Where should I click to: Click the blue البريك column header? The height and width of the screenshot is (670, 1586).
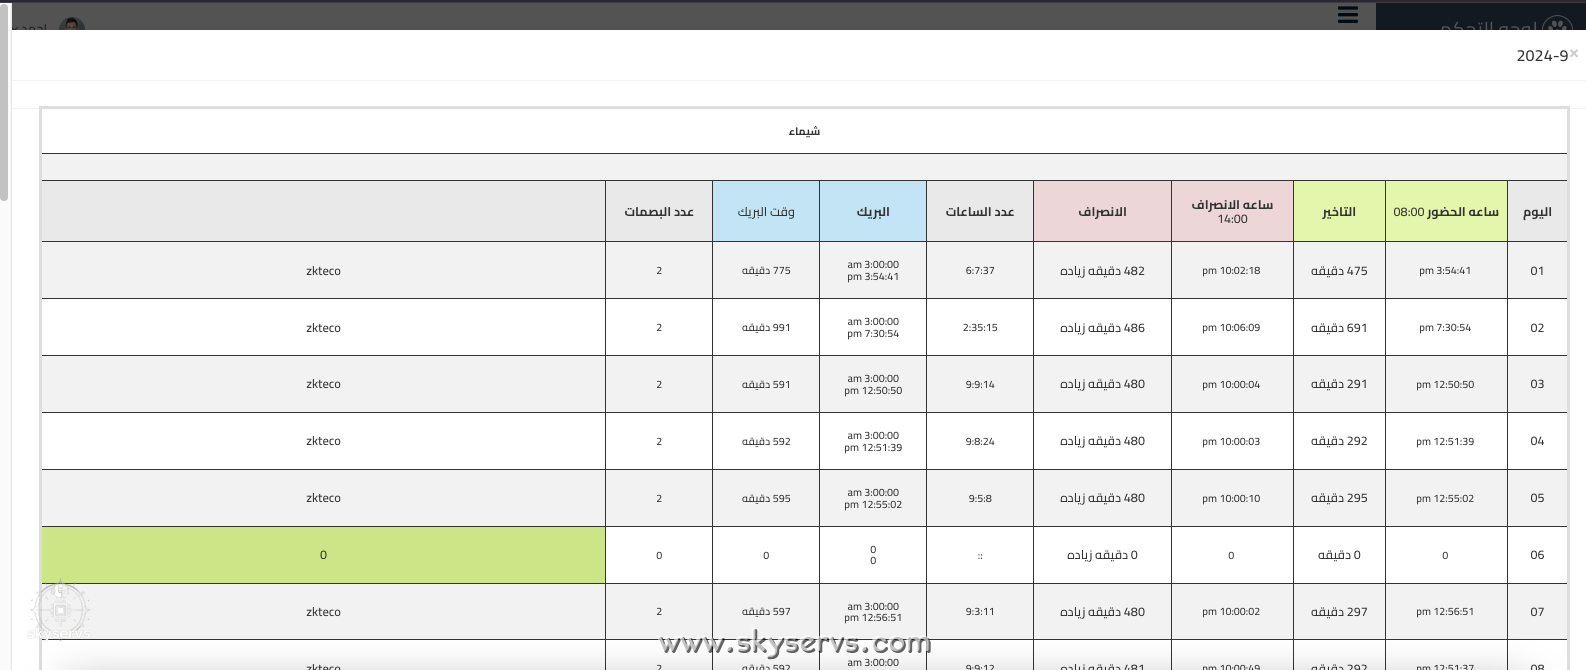[x=873, y=212]
